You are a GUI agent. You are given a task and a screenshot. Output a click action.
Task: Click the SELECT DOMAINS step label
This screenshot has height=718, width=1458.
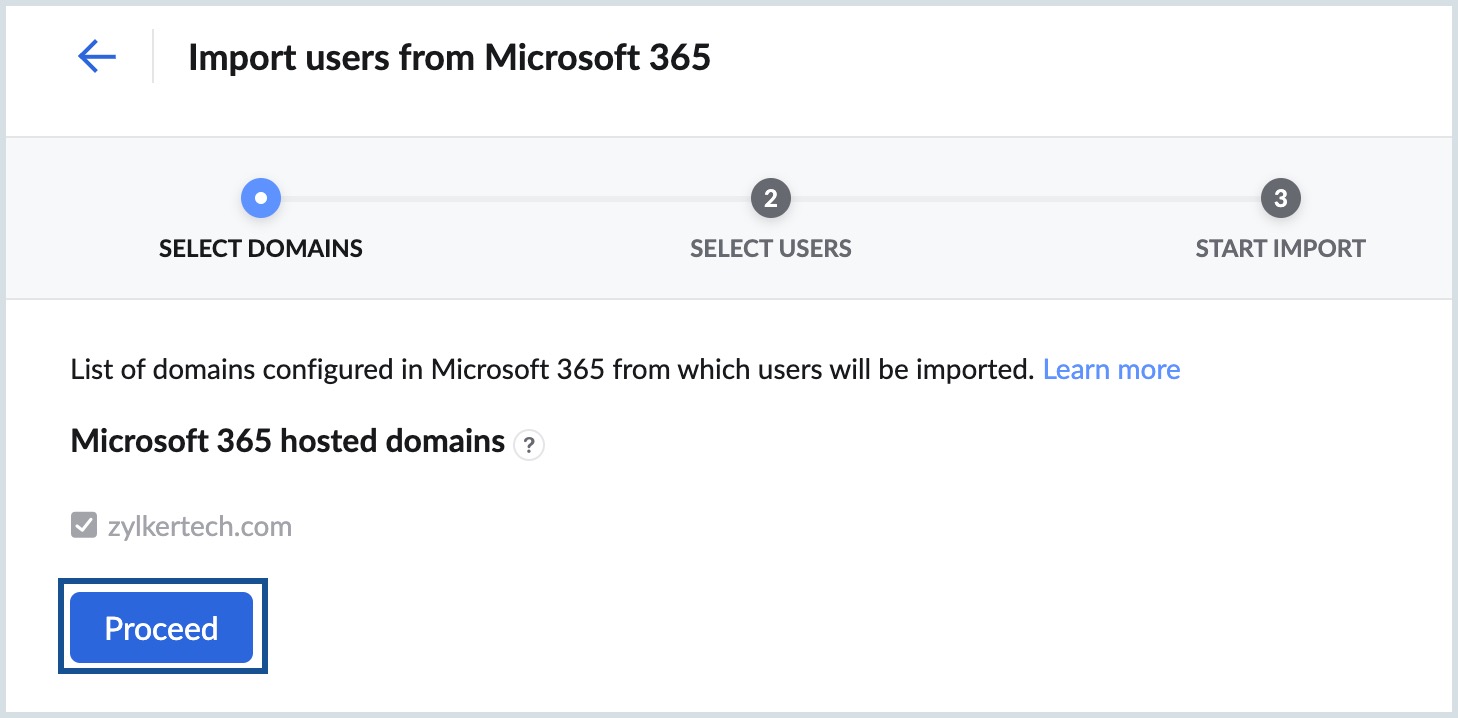coord(261,249)
